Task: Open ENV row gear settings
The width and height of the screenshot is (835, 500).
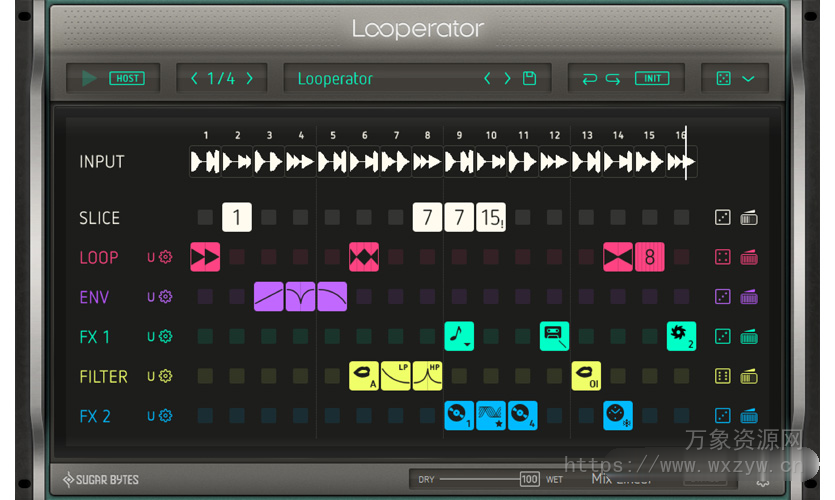Action: 166,297
